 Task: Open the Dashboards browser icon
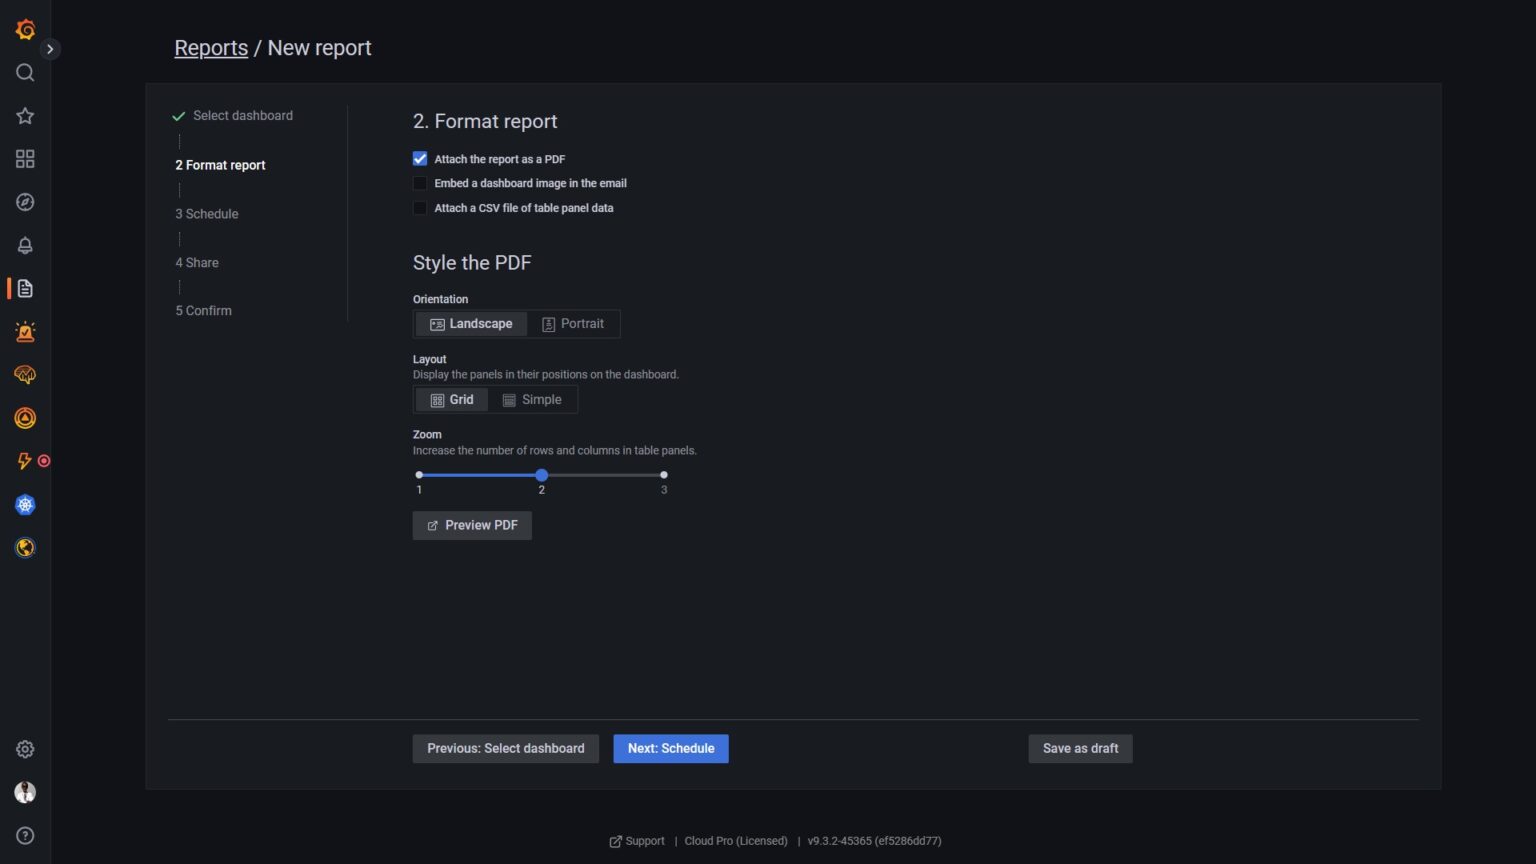click(x=24, y=158)
